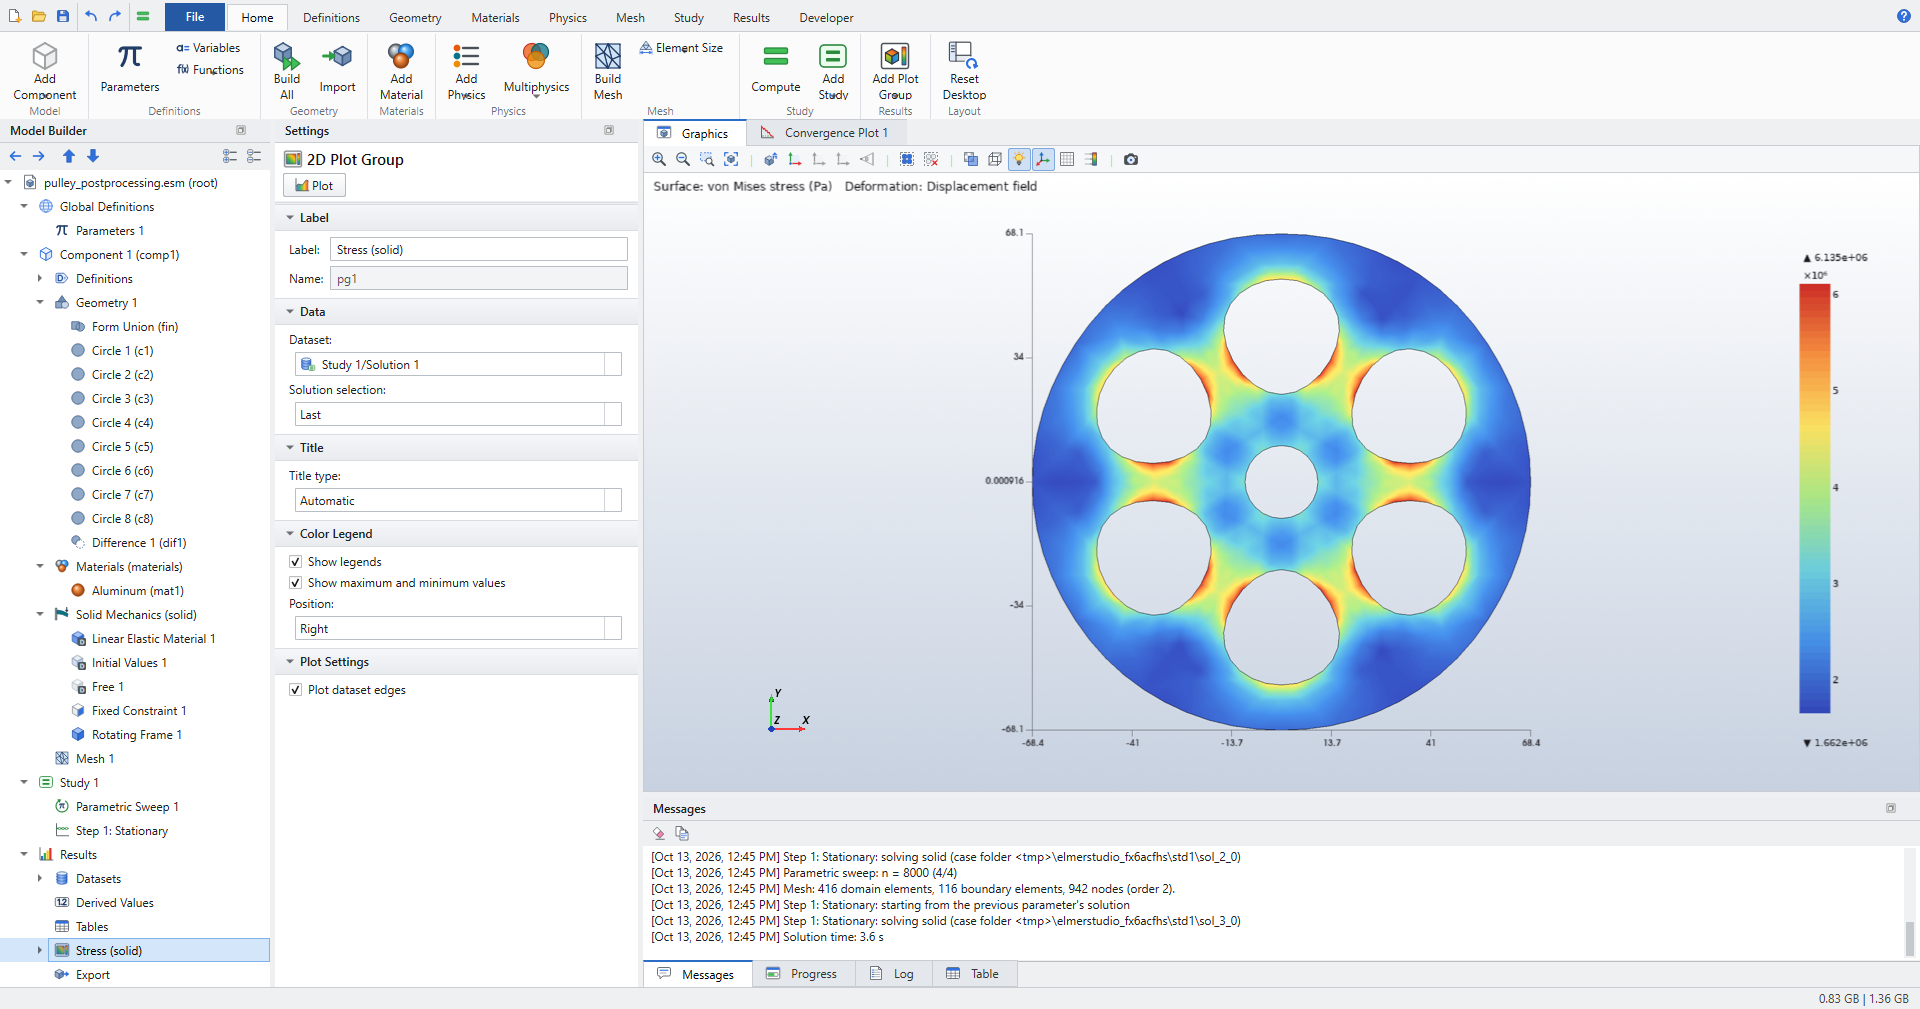Open the Physics ribbon tab

click(x=567, y=18)
